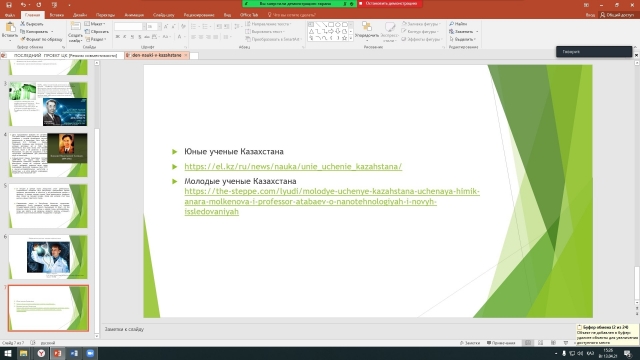The height and width of the screenshot is (360, 640).
Task: Click the Undo arrow icon
Action: click(x=23, y=5)
